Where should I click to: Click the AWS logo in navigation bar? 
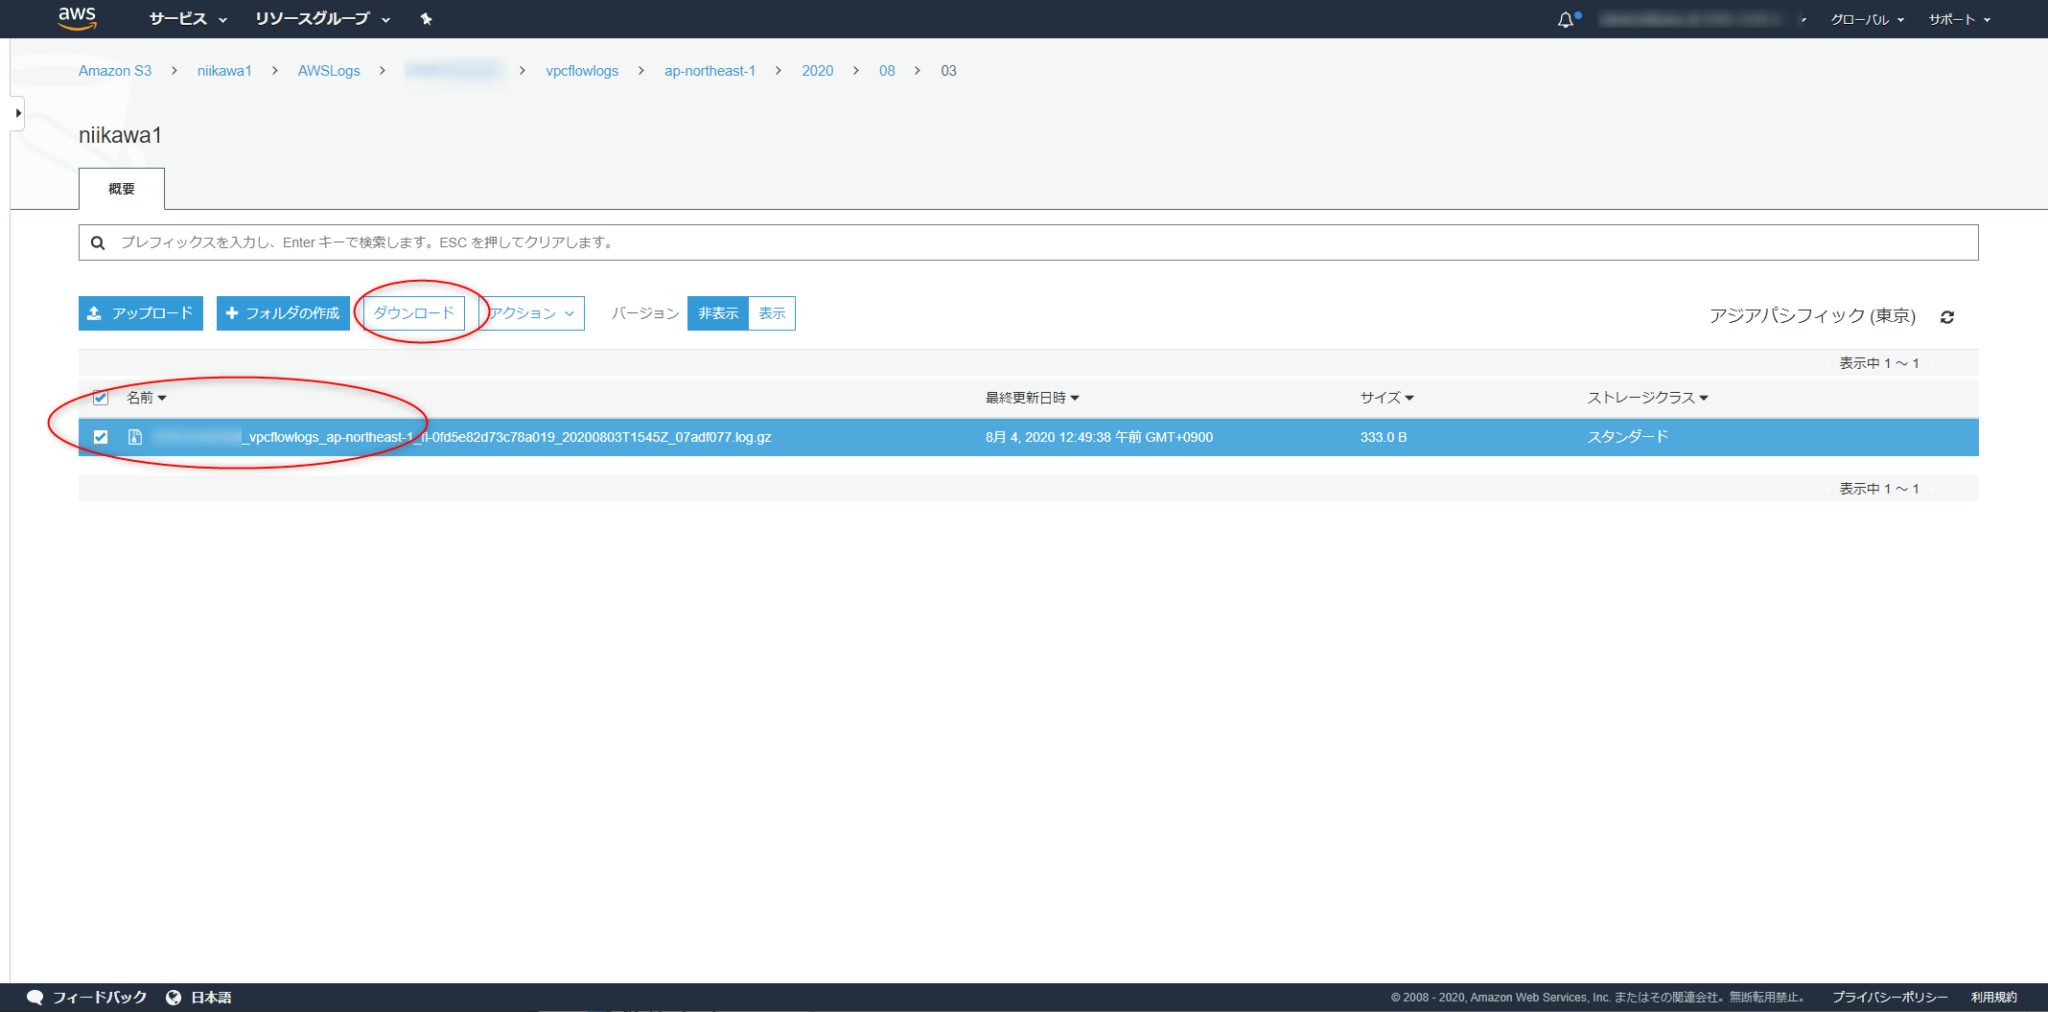[x=77, y=18]
